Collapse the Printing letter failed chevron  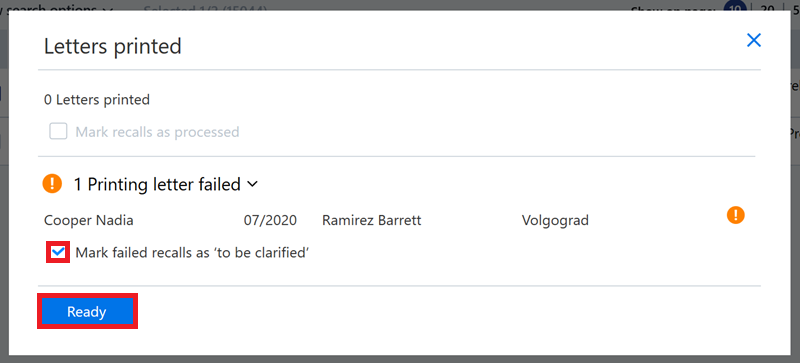click(253, 184)
